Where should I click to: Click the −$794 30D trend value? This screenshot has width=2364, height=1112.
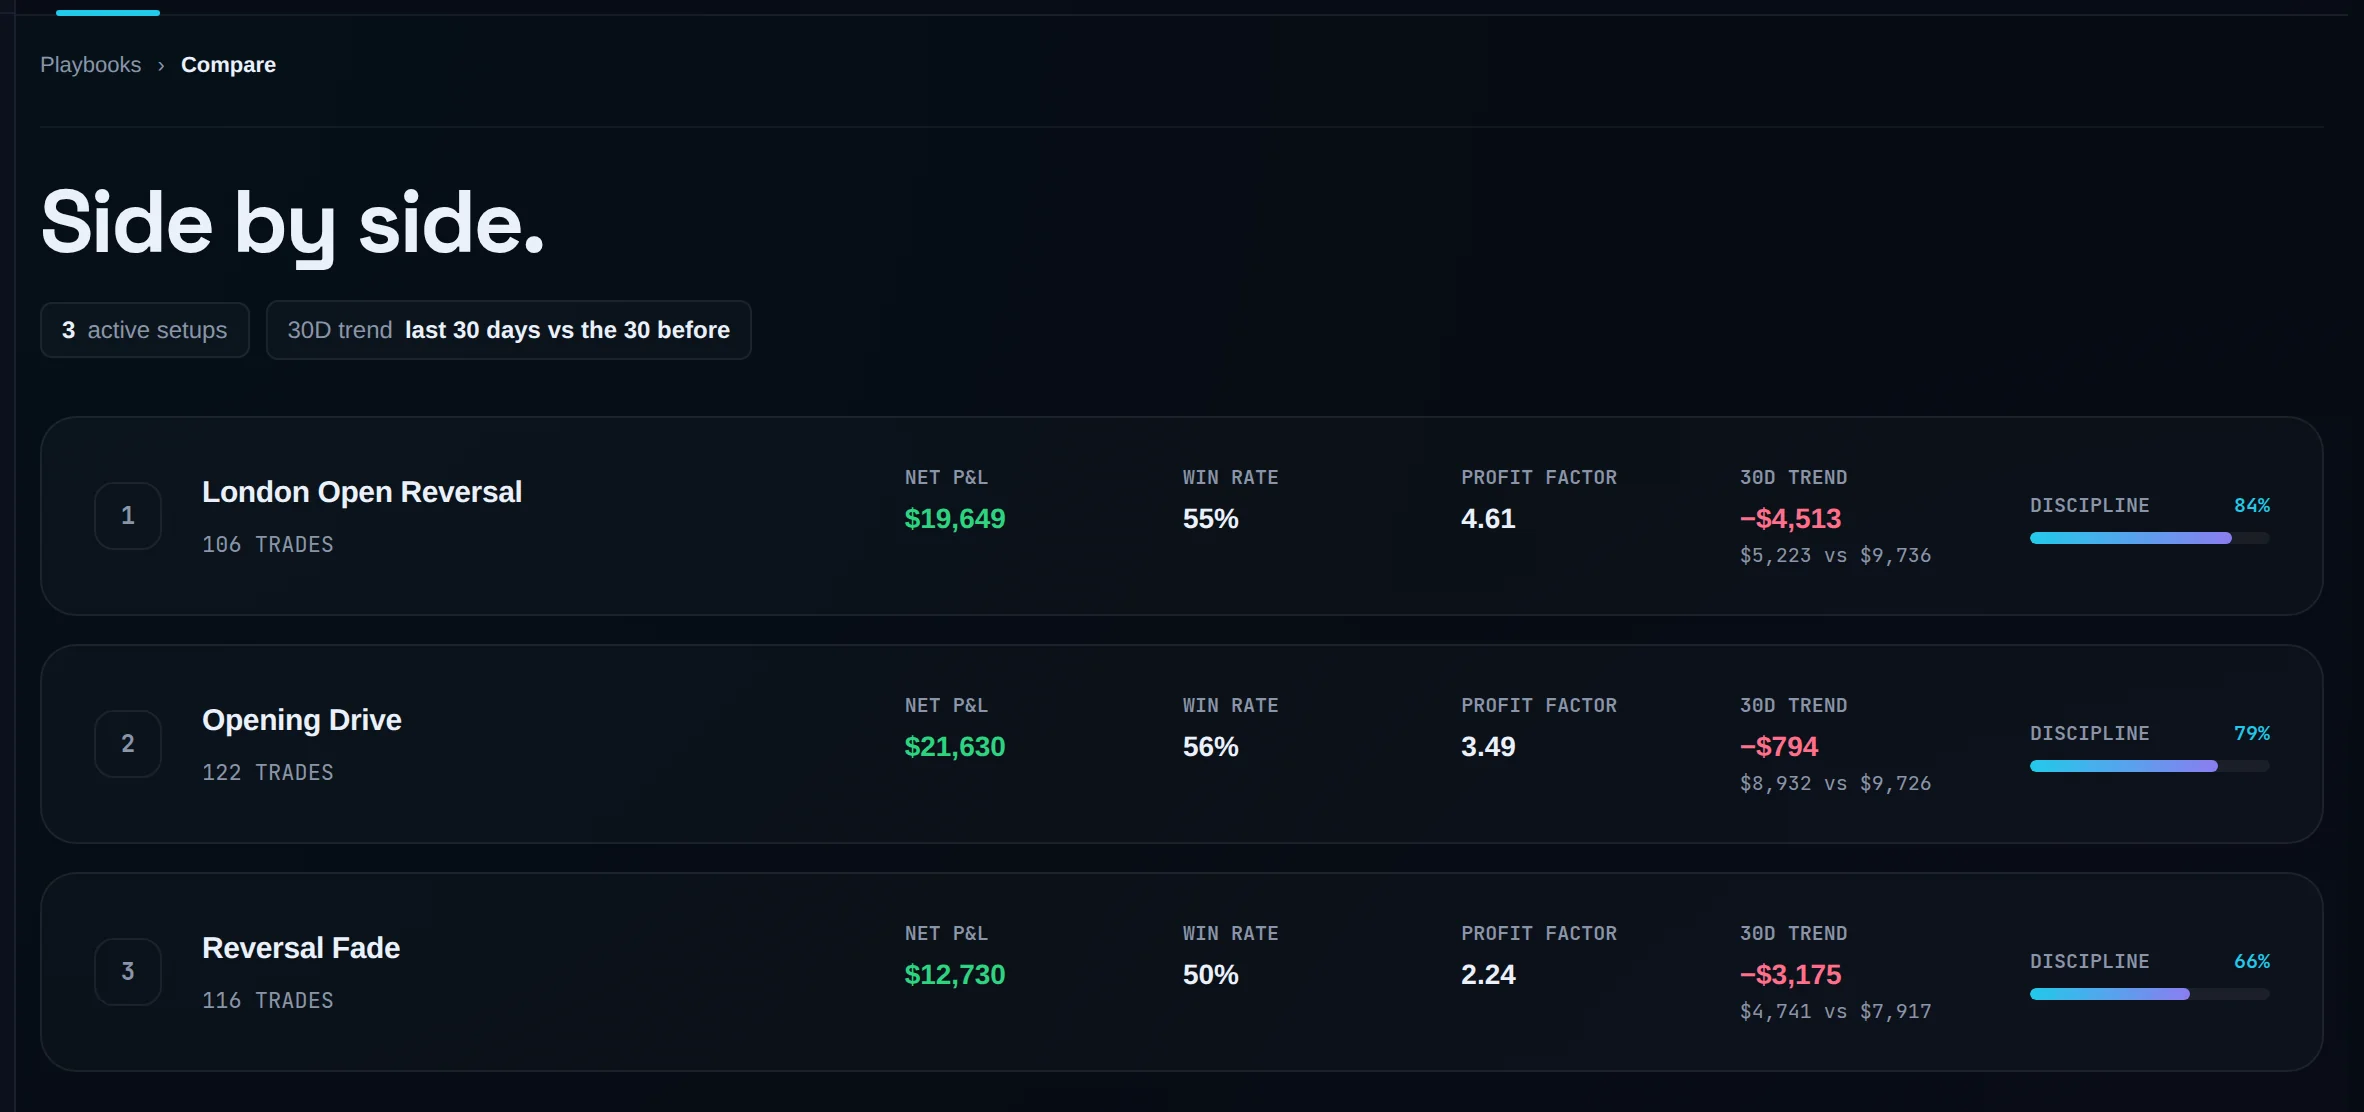pos(1779,747)
